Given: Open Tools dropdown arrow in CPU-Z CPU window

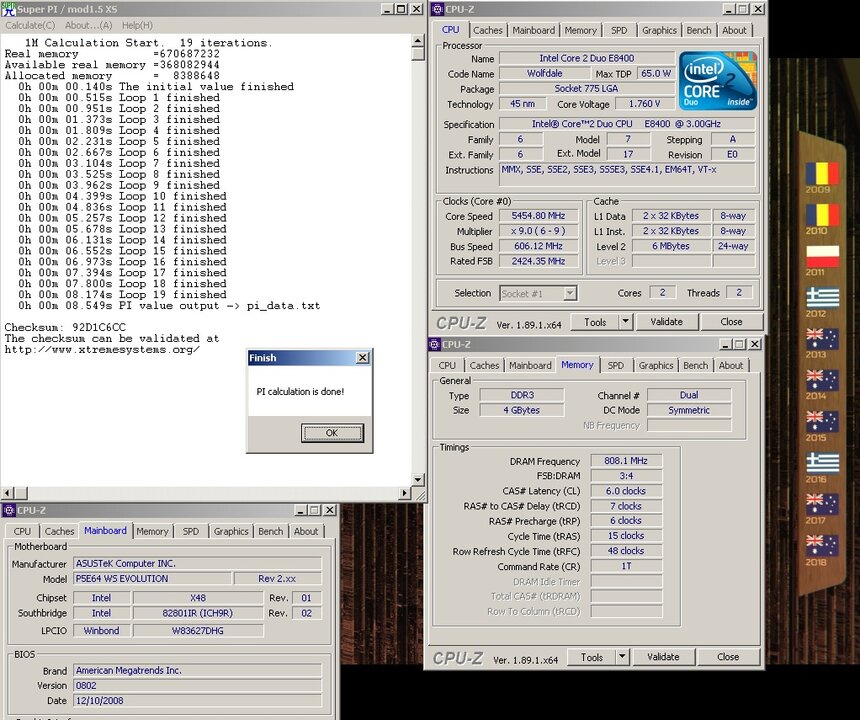Looking at the screenshot, I should [625, 321].
